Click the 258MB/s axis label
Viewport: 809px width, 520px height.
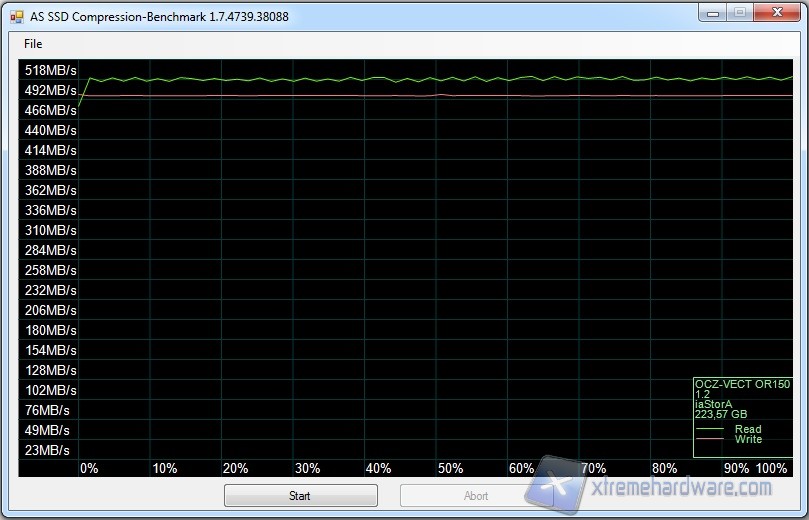[x=50, y=270]
